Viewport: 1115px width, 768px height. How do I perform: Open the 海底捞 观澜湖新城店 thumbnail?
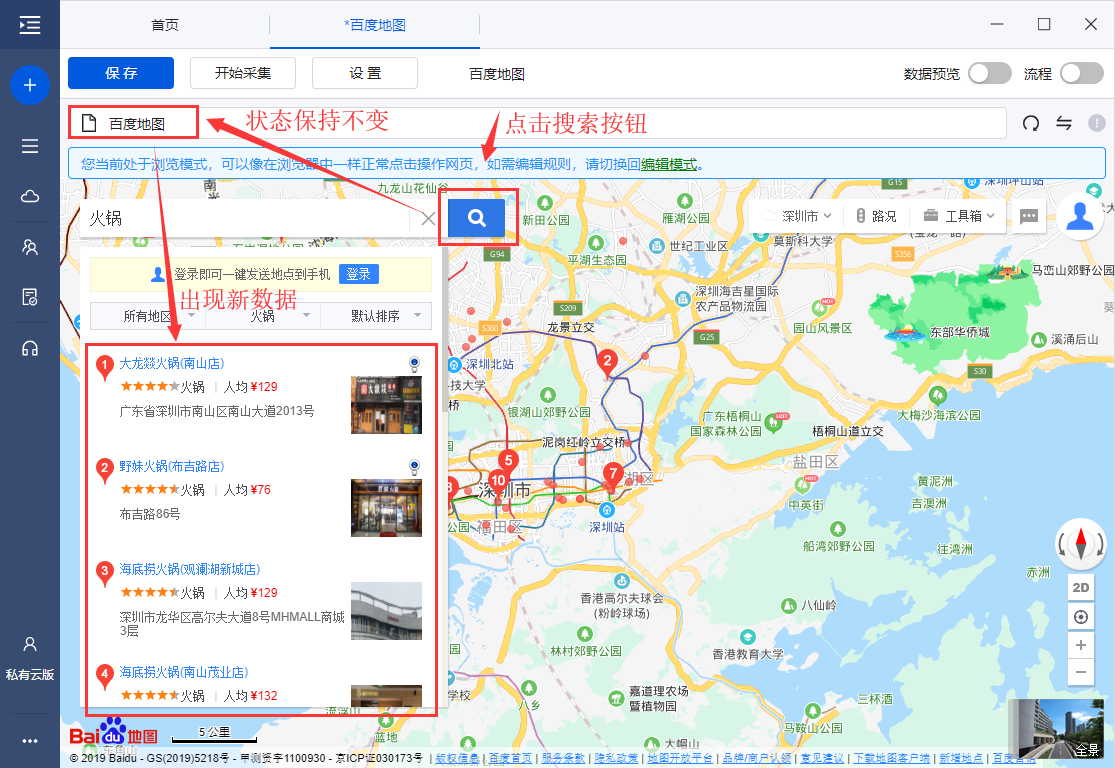coord(386,611)
